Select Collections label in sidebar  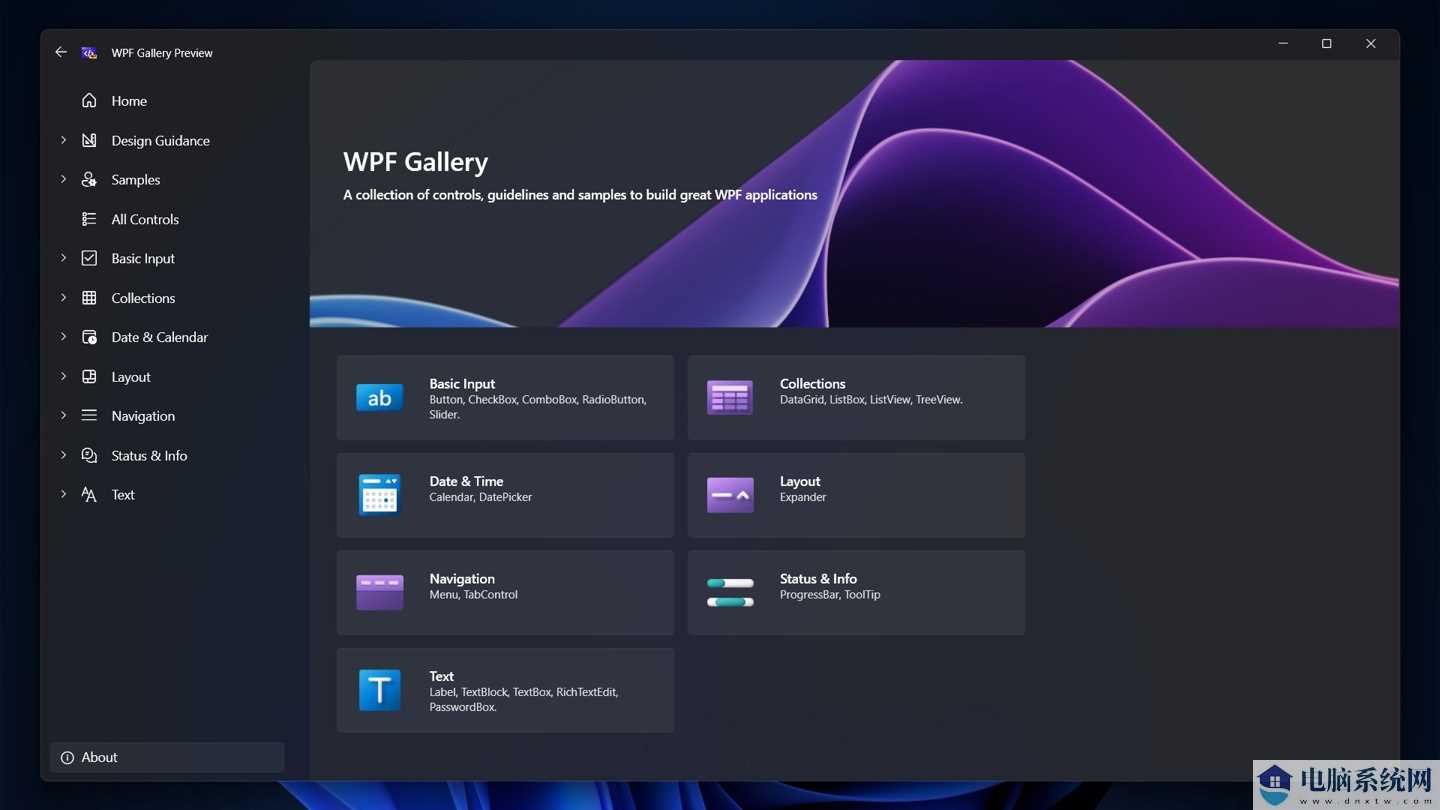point(143,298)
